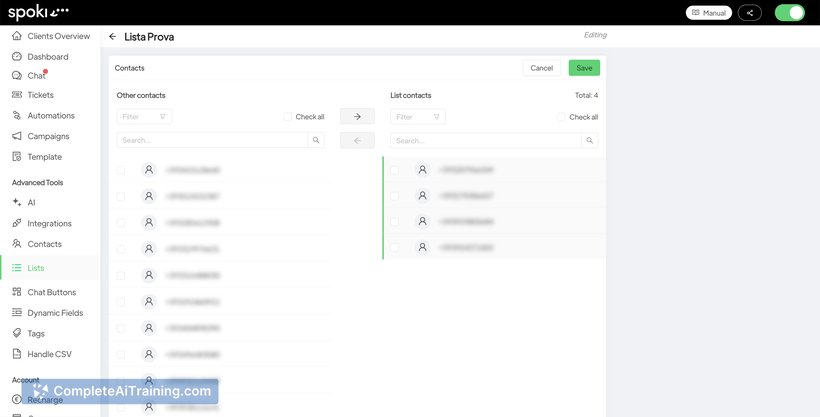Toggle the green switch in the top bar
Screen dimensions: 820x417
click(789, 13)
